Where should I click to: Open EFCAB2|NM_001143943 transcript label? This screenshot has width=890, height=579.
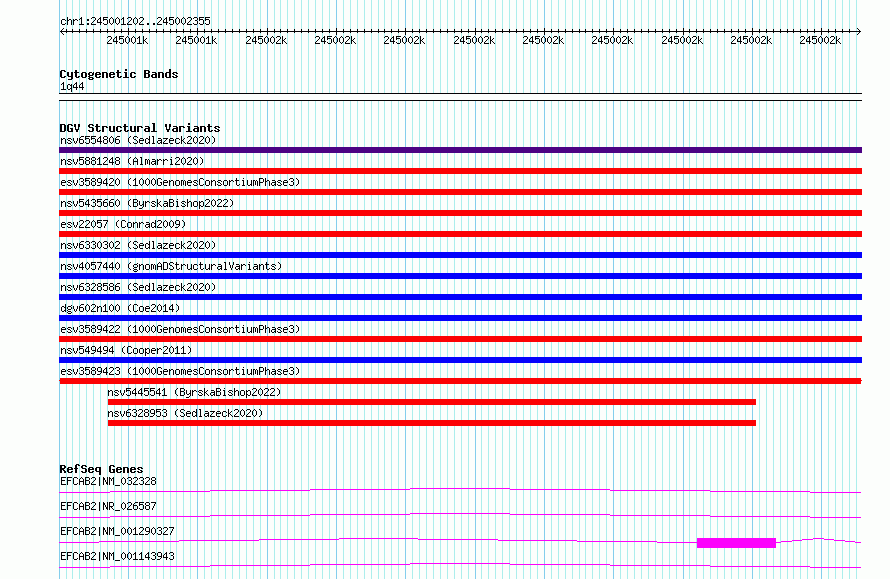(117, 556)
